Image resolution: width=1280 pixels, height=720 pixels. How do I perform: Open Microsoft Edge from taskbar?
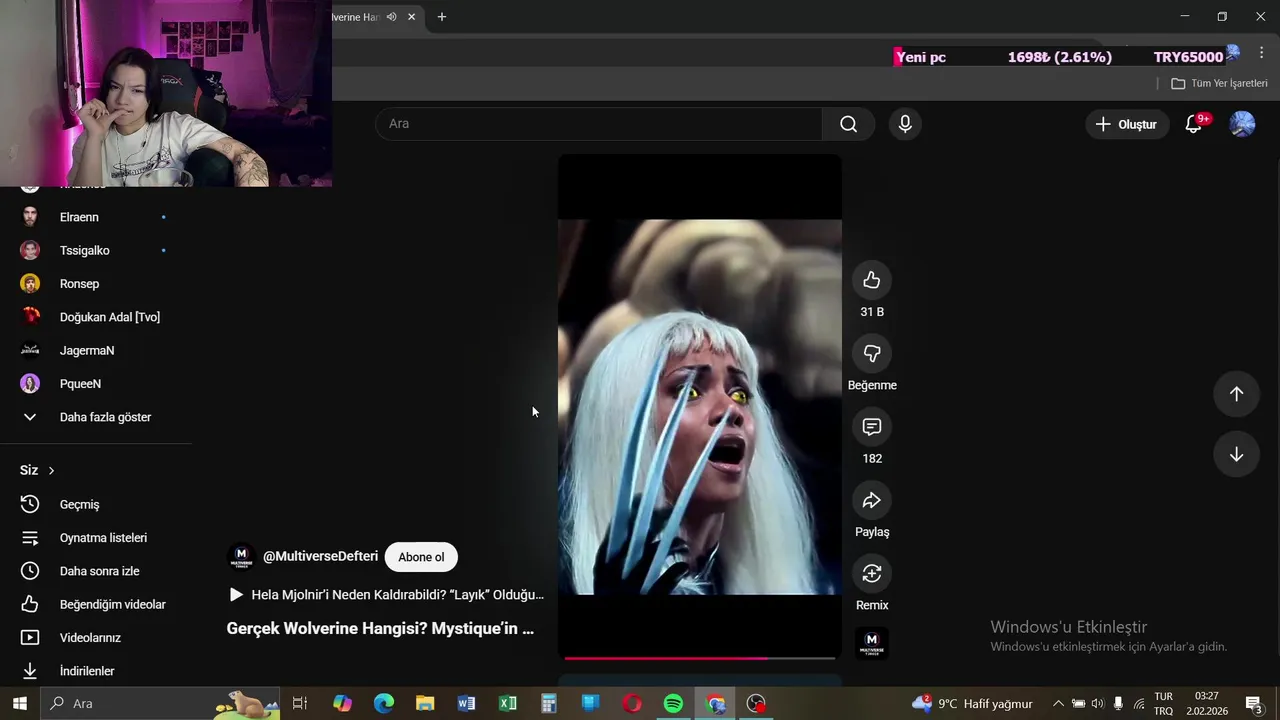click(384, 703)
